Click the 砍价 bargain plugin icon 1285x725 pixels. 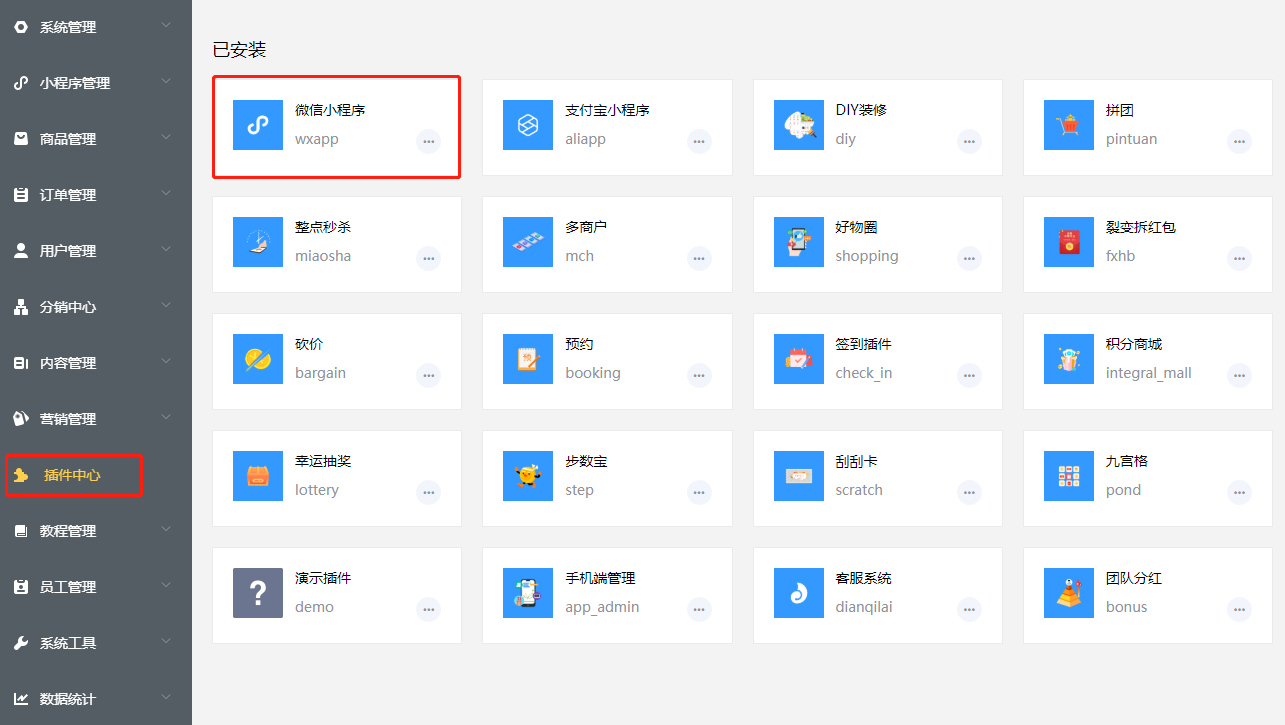(258, 359)
